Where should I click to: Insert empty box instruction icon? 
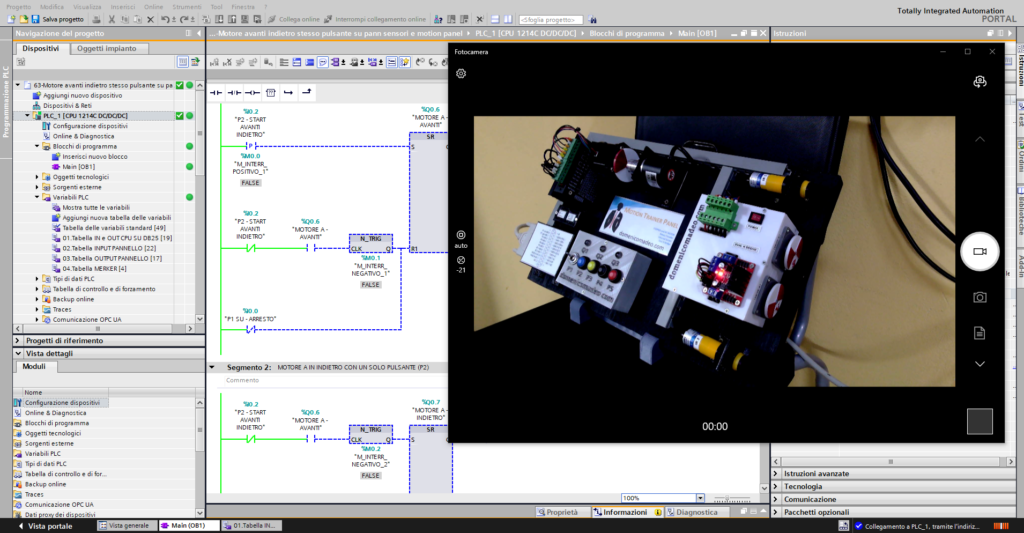click(x=270, y=93)
